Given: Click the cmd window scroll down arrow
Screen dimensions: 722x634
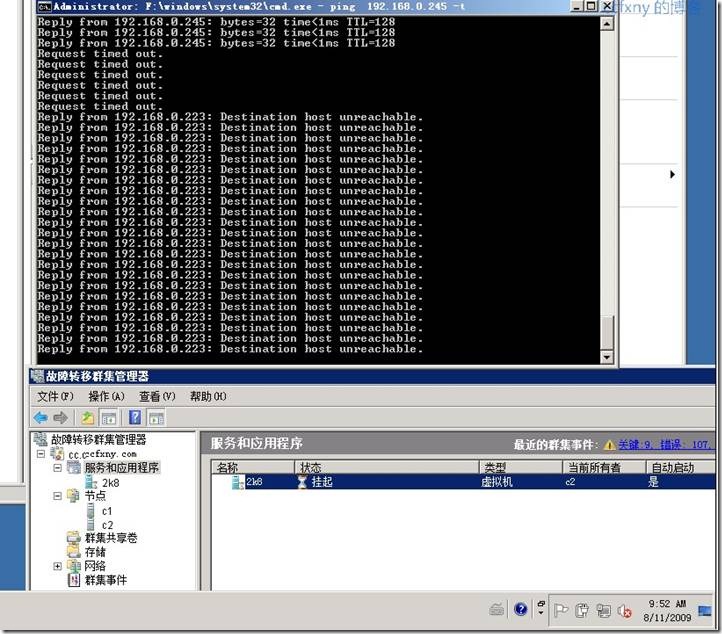Looking at the screenshot, I should click(x=607, y=357).
